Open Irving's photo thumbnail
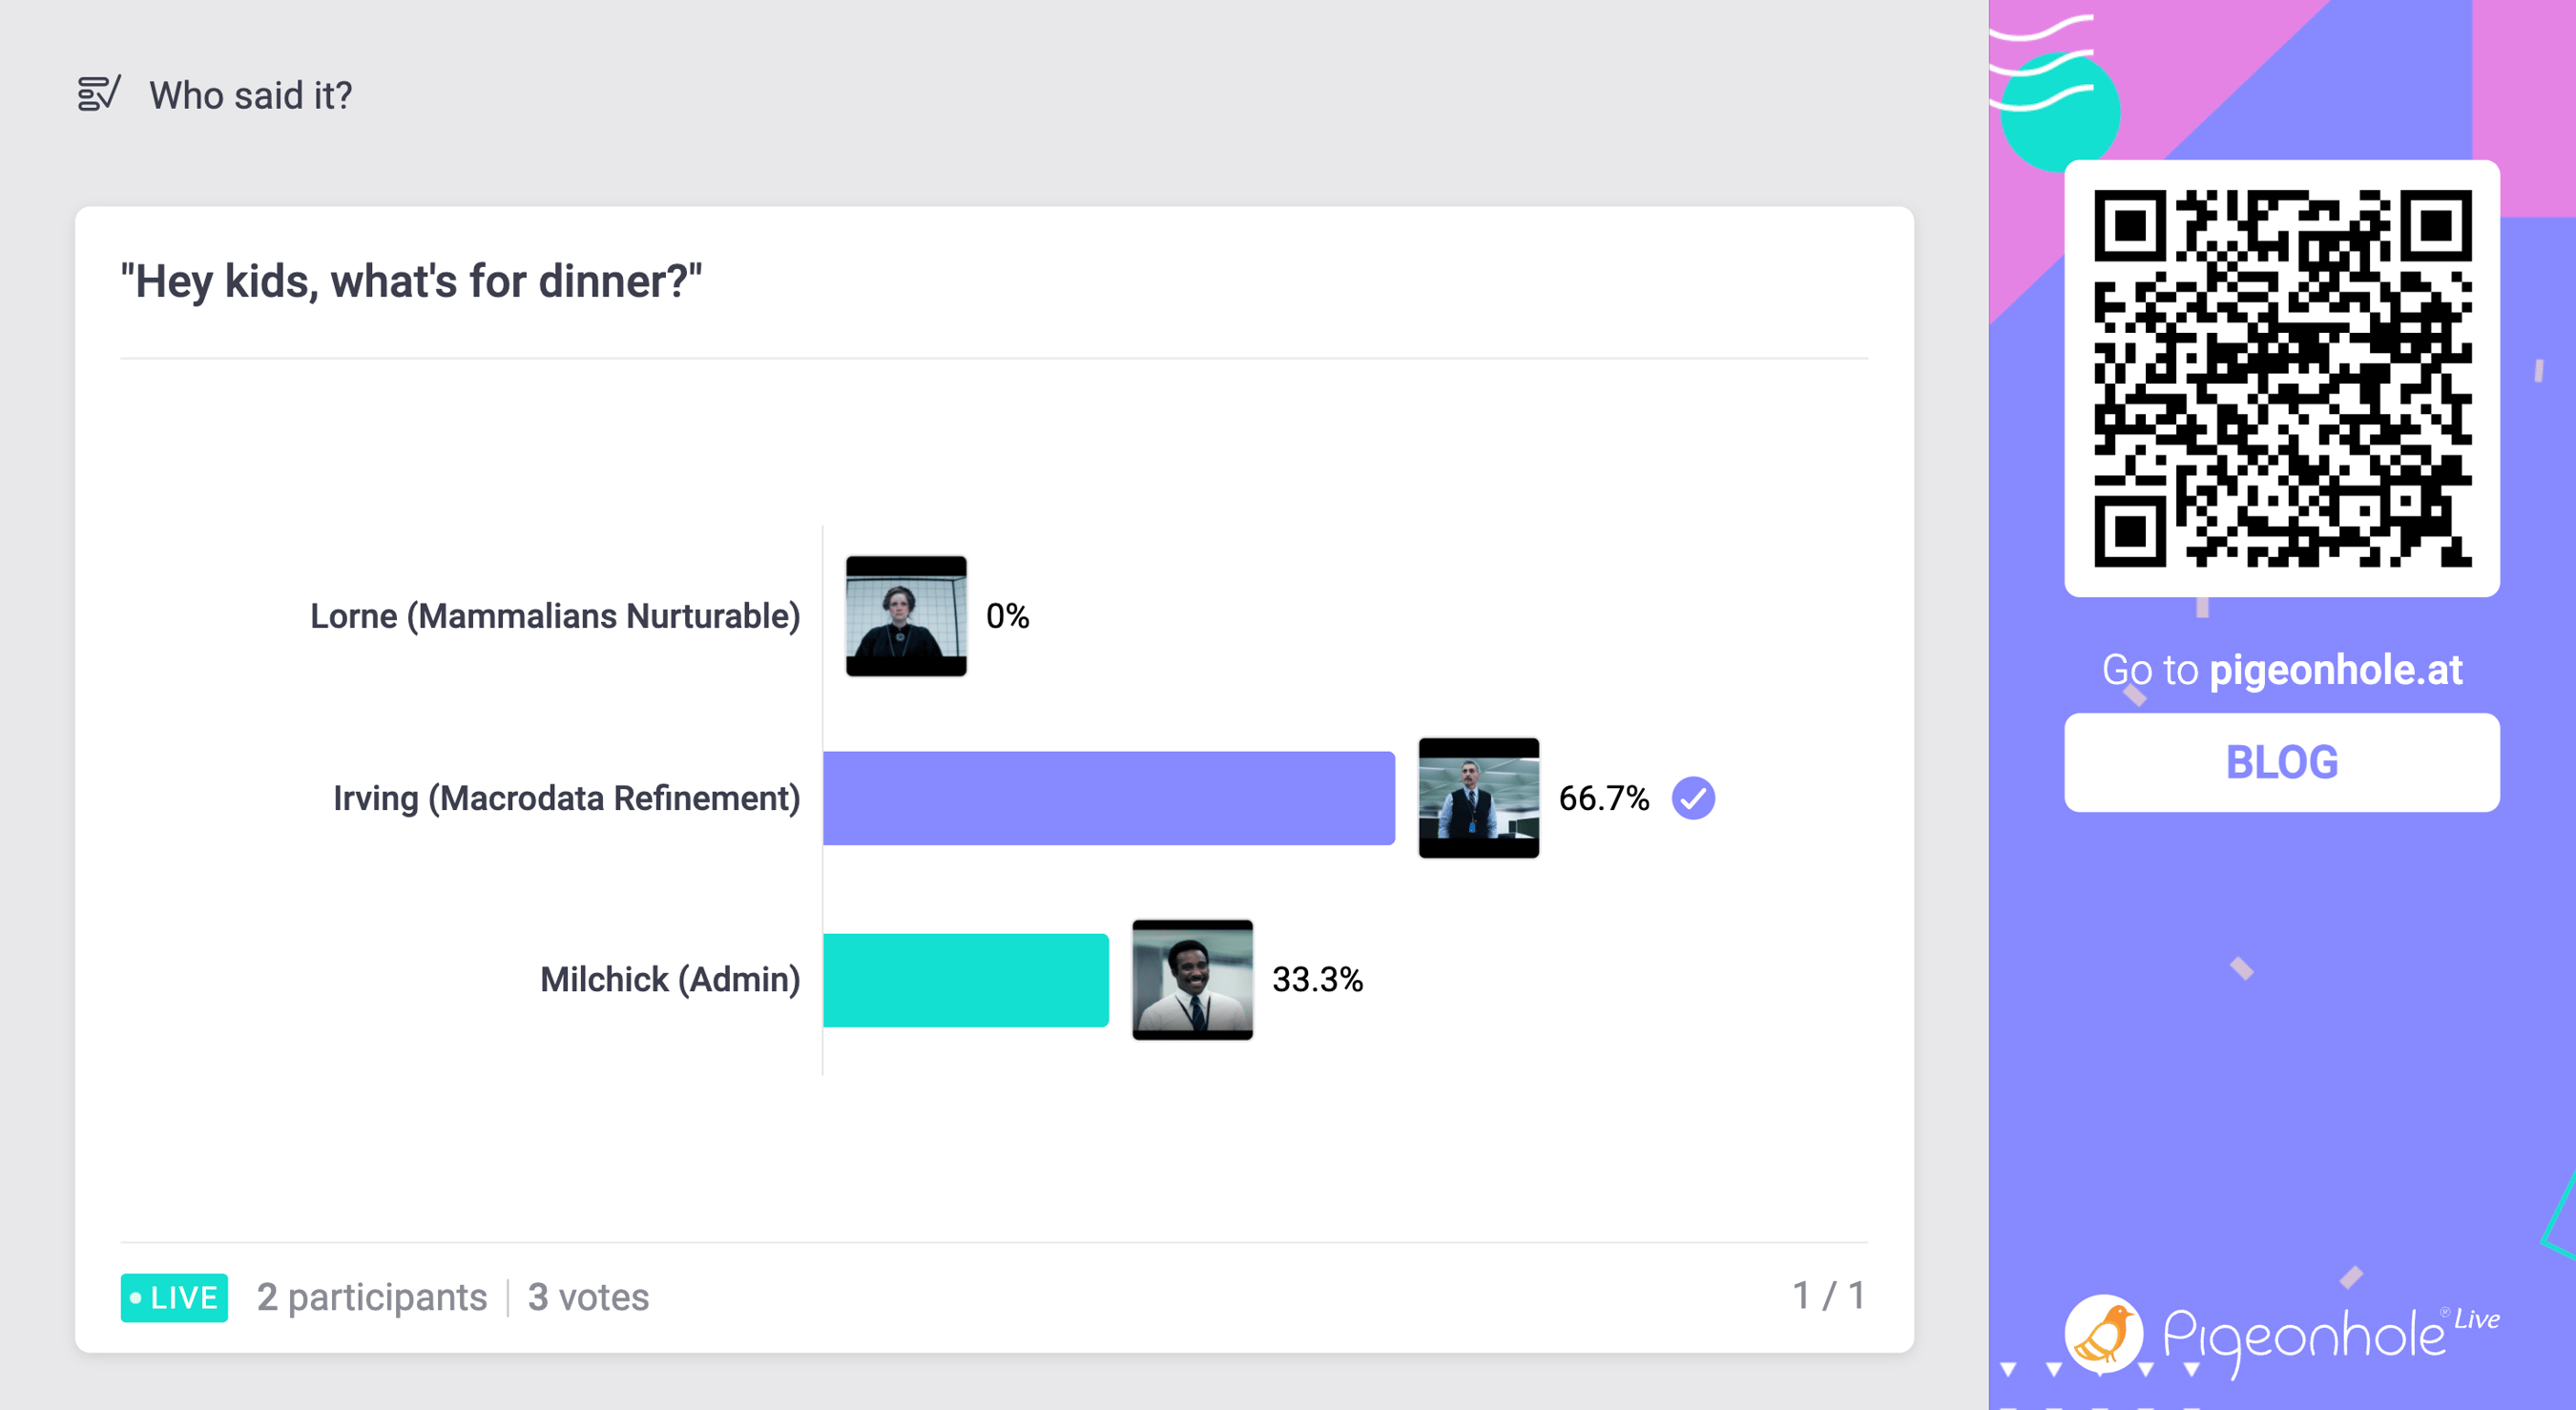 (x=1478, y=798)
